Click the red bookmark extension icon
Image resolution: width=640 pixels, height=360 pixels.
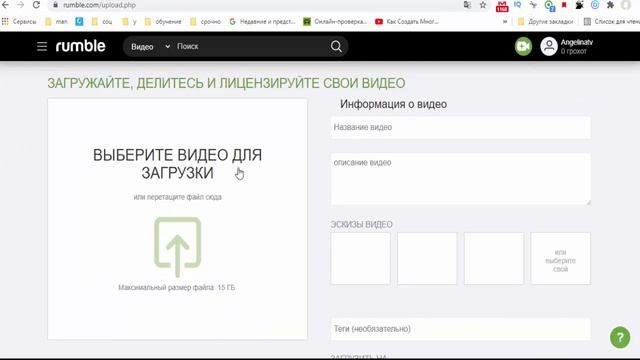(x=564, y=5)
